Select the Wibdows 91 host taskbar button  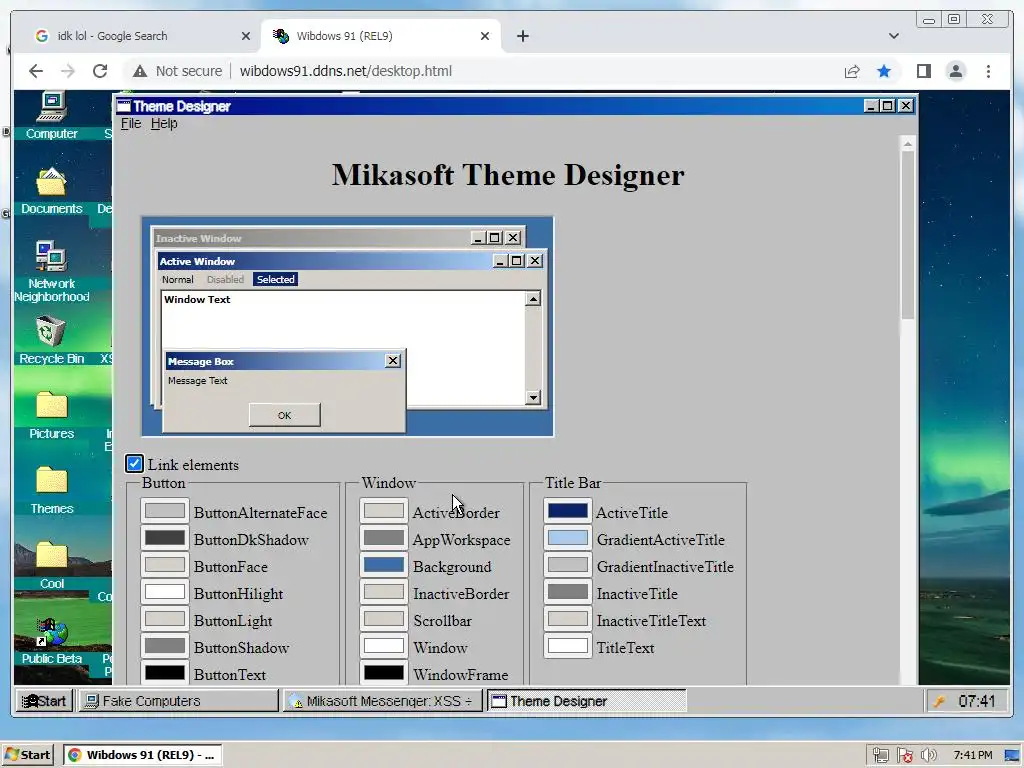(x=142, y=755)
